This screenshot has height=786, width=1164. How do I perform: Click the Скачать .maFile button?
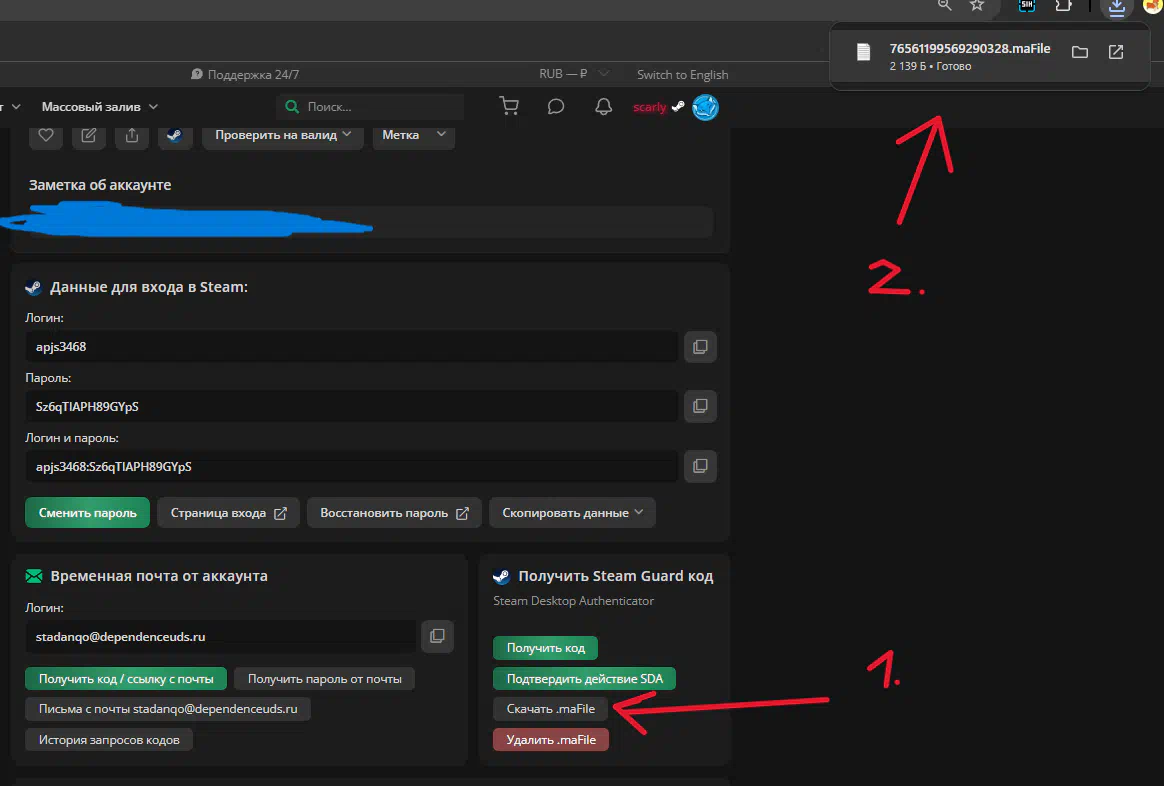click(x=550, y=709)
